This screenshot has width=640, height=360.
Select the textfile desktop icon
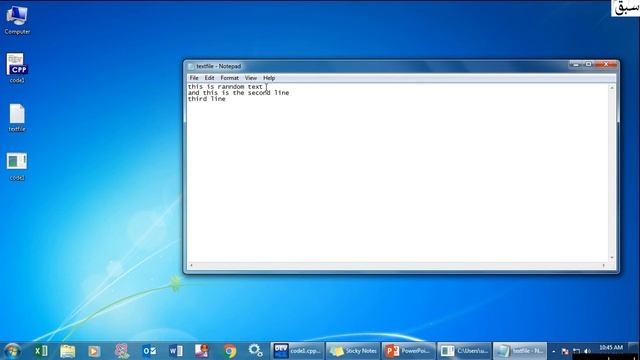[x=17, y=118]
